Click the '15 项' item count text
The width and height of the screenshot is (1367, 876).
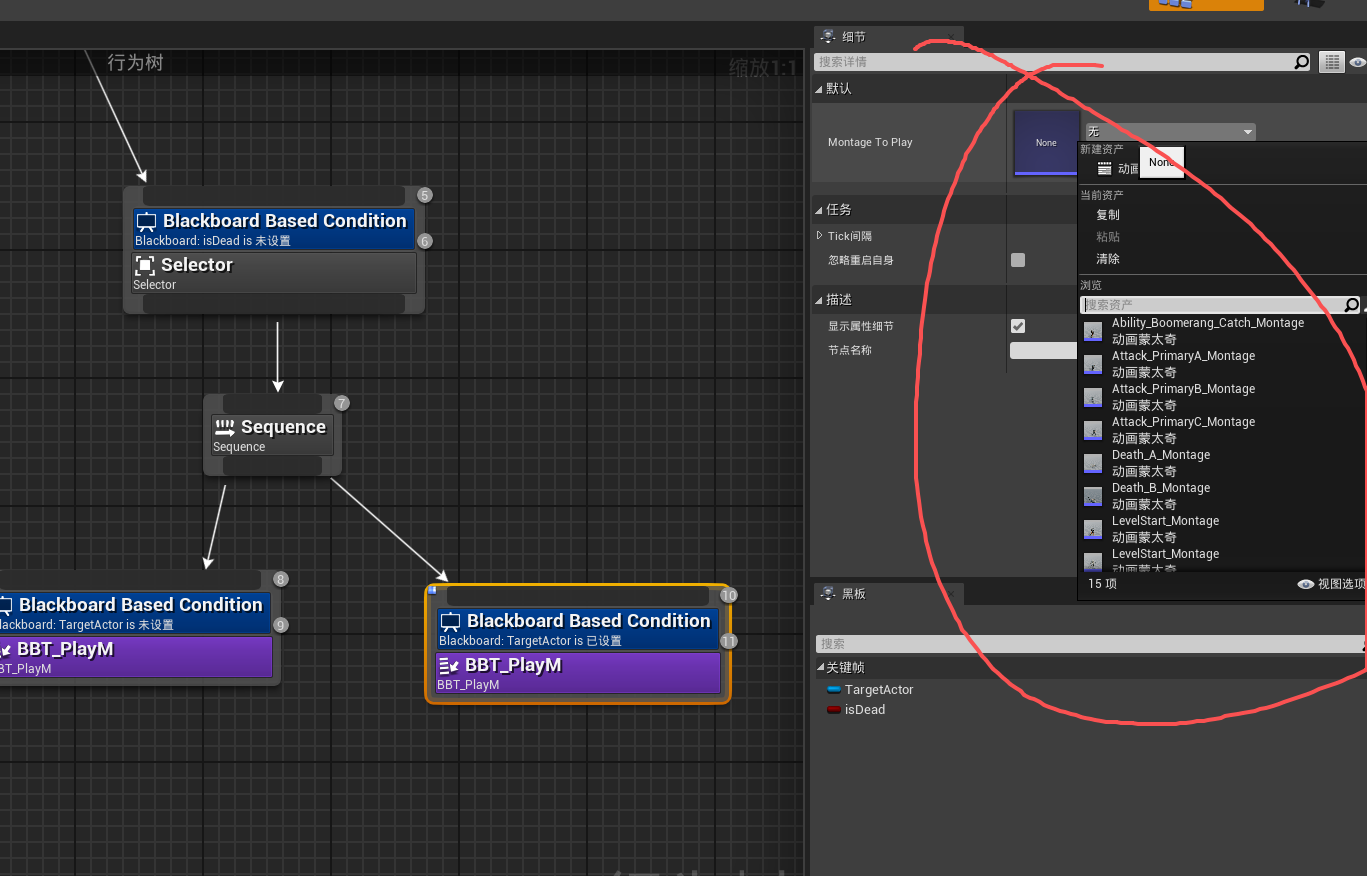click(x=1102, y=584)
